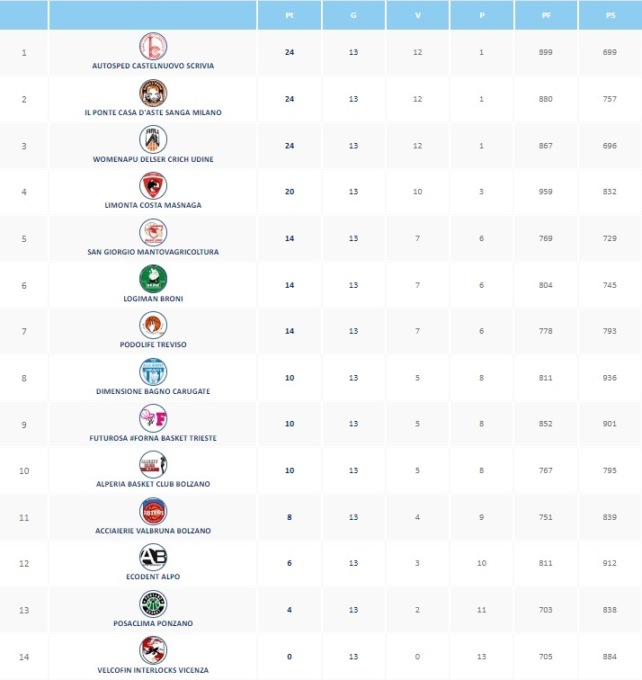Open the green Logiman Broni logo

153,279
